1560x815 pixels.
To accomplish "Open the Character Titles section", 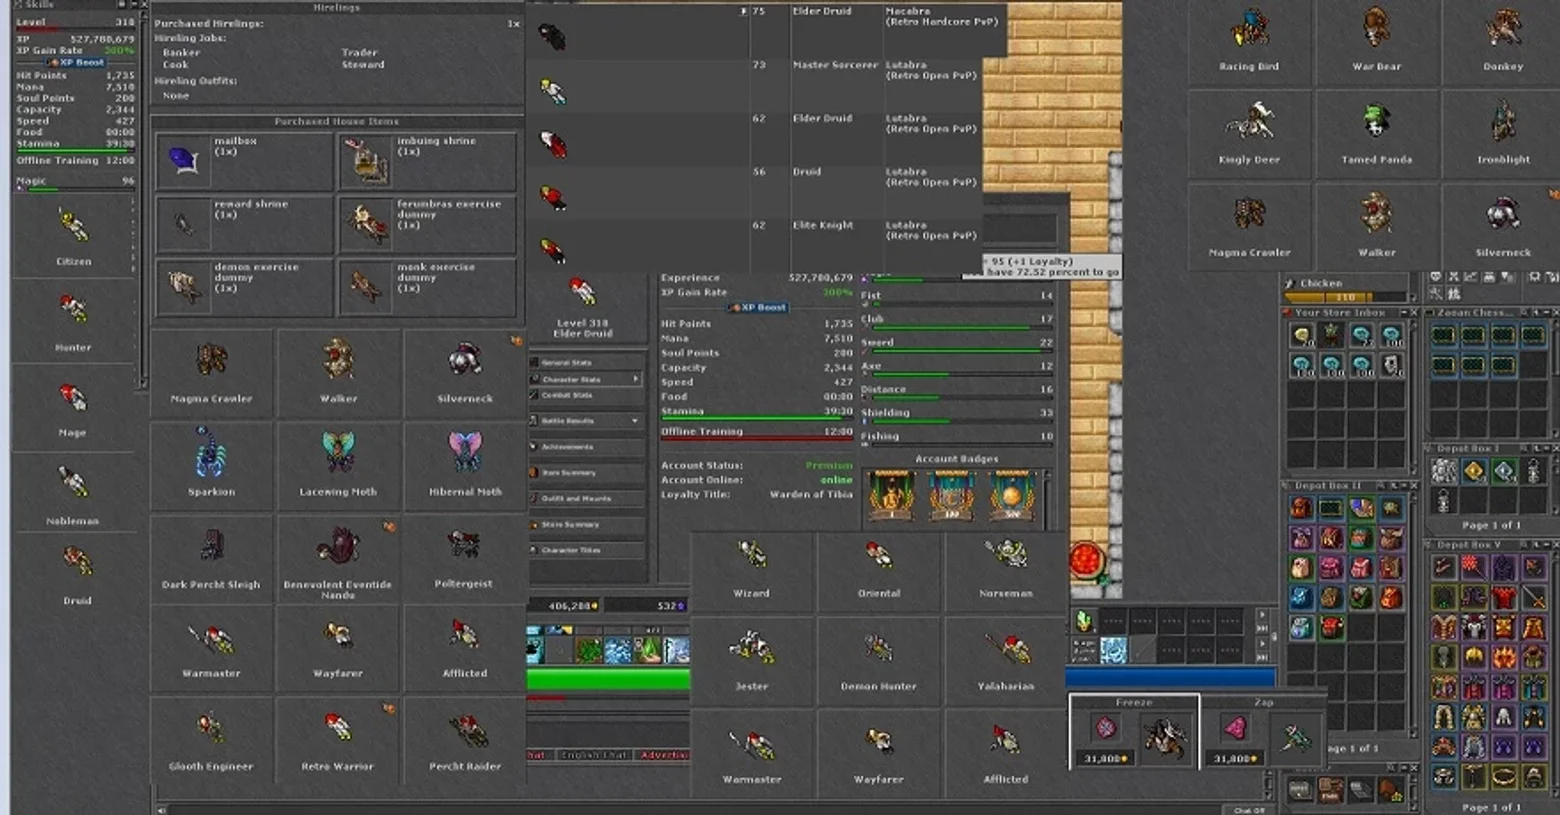I will coord(586,550).
